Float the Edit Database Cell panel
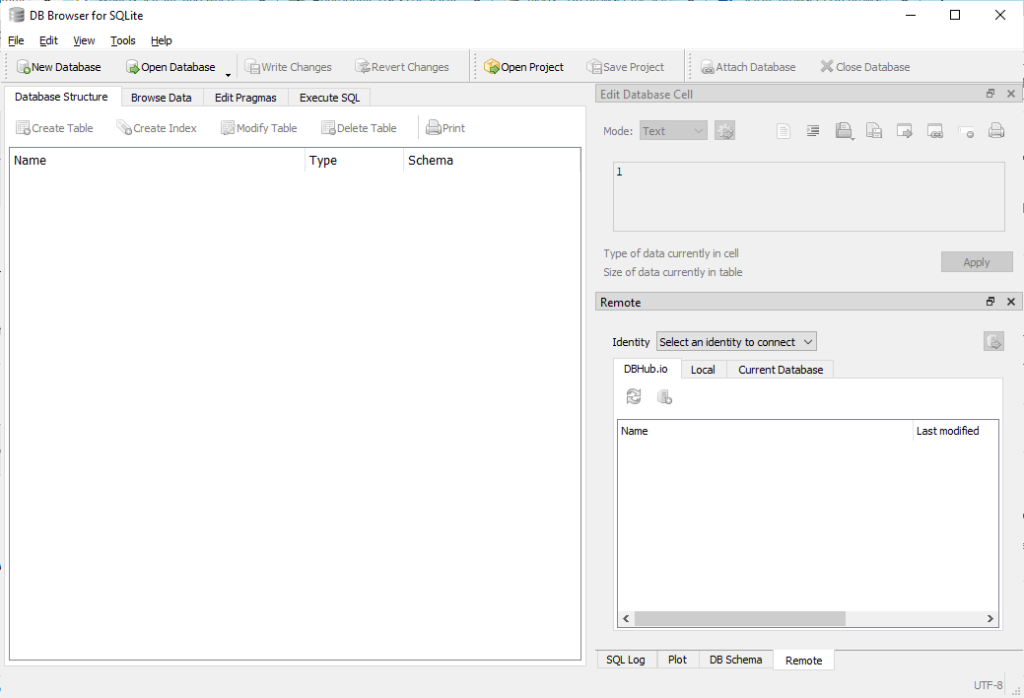This screenshot has width=1024, height=698. tap(990, 94)
